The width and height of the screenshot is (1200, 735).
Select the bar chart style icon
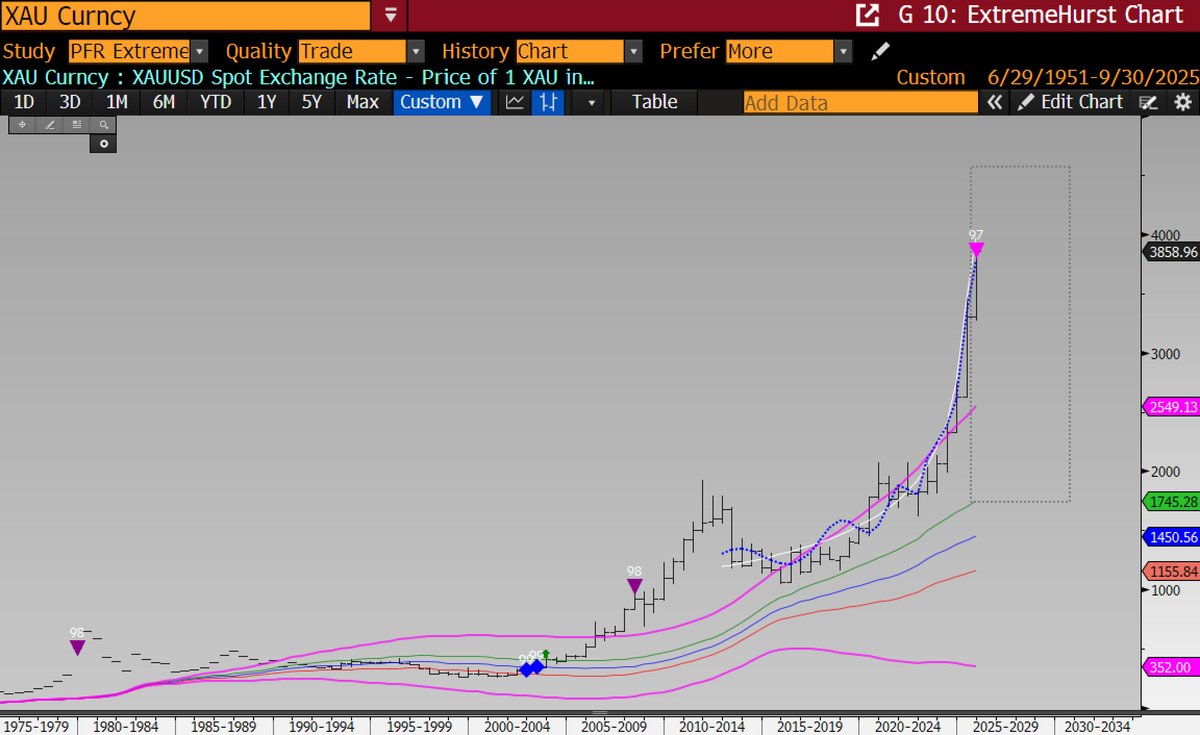point(547,102)
